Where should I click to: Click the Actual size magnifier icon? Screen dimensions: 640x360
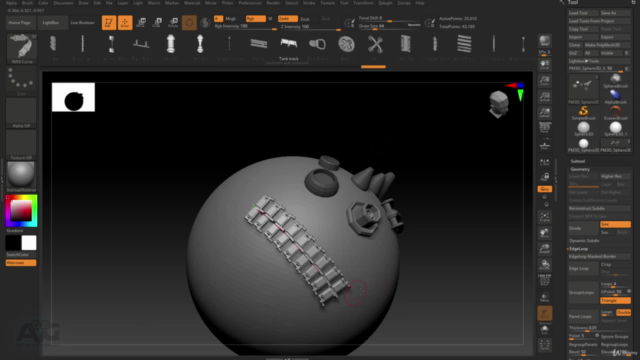click(x=544, y=97)
